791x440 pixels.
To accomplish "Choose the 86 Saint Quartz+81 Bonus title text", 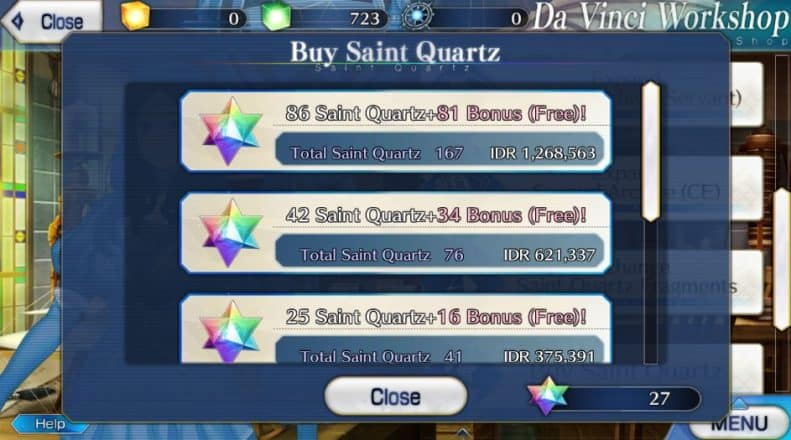I will pyautogui.click(x=436, y=113).
